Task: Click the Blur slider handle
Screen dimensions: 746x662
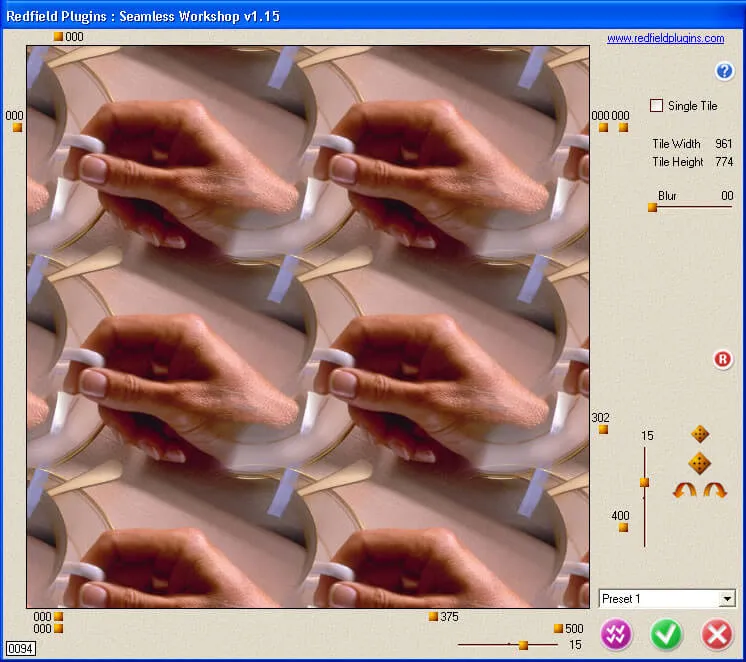Action: (652, 208)
